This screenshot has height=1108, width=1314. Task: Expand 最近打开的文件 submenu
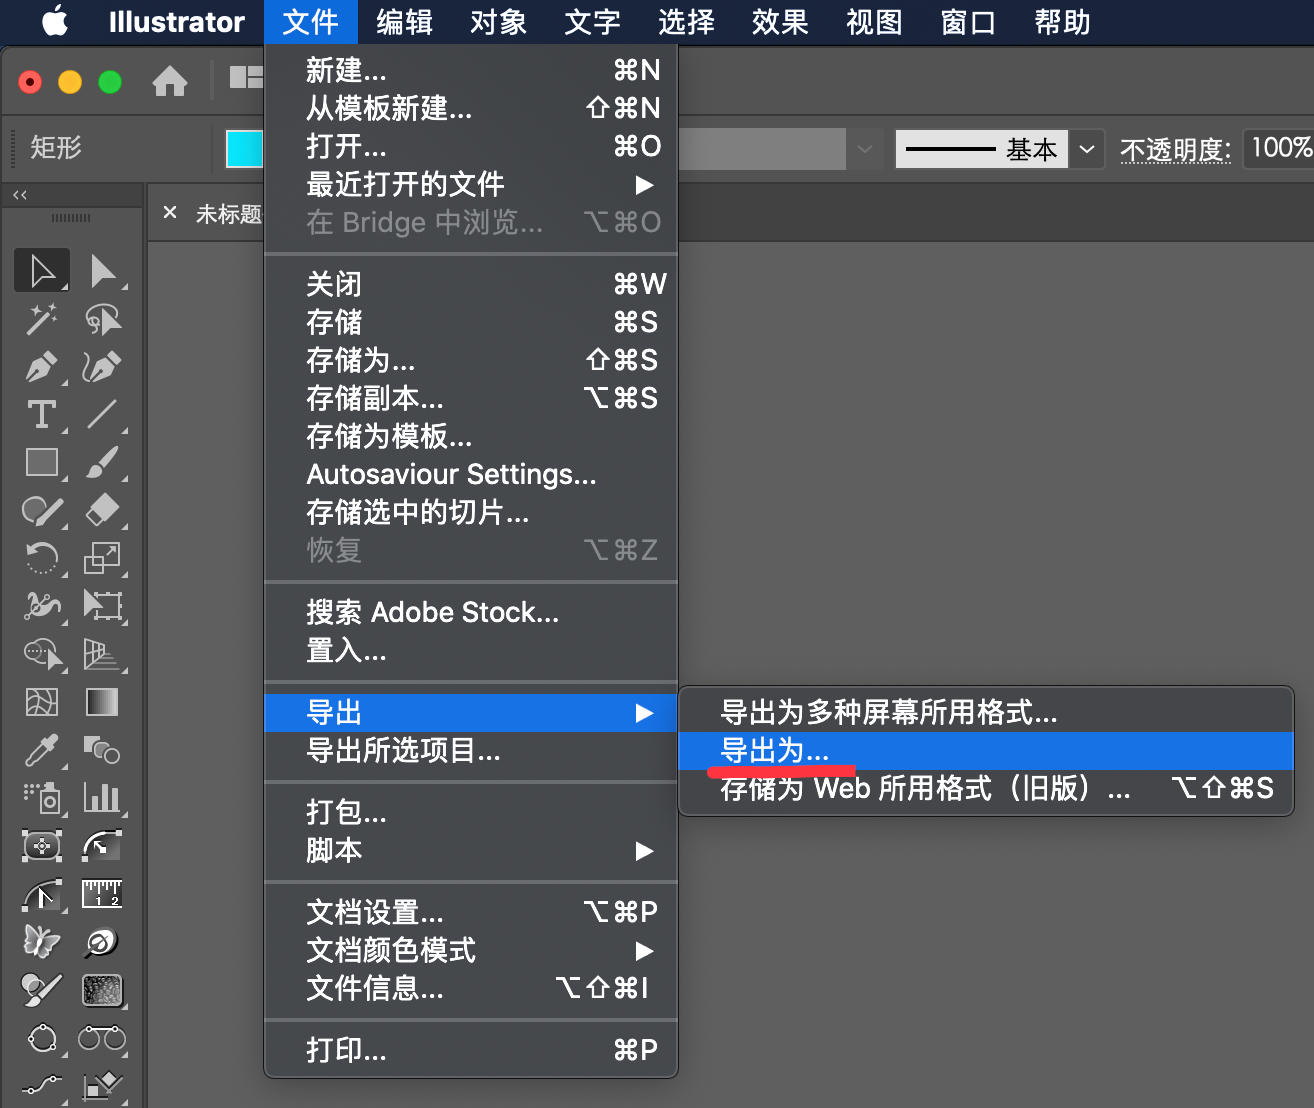471,184
